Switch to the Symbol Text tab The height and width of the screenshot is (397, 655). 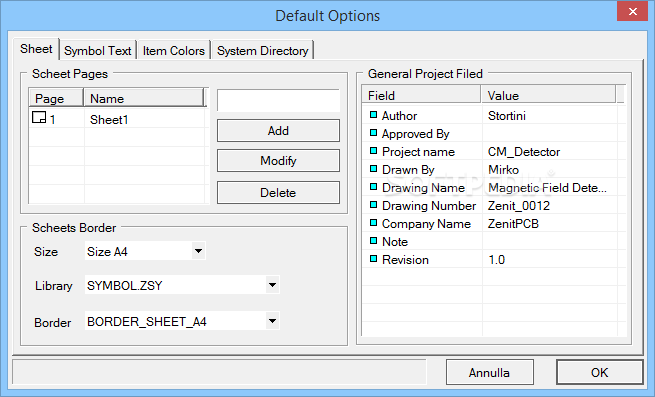pos(98,51)
